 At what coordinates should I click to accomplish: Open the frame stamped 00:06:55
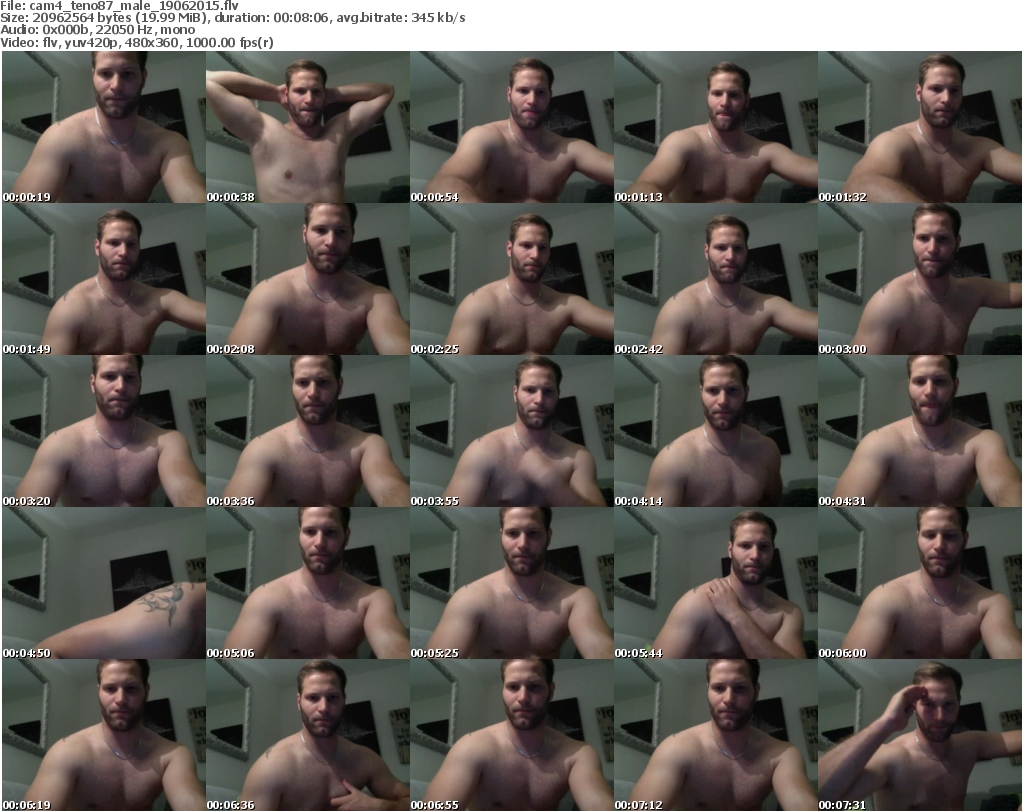point(511,735)
